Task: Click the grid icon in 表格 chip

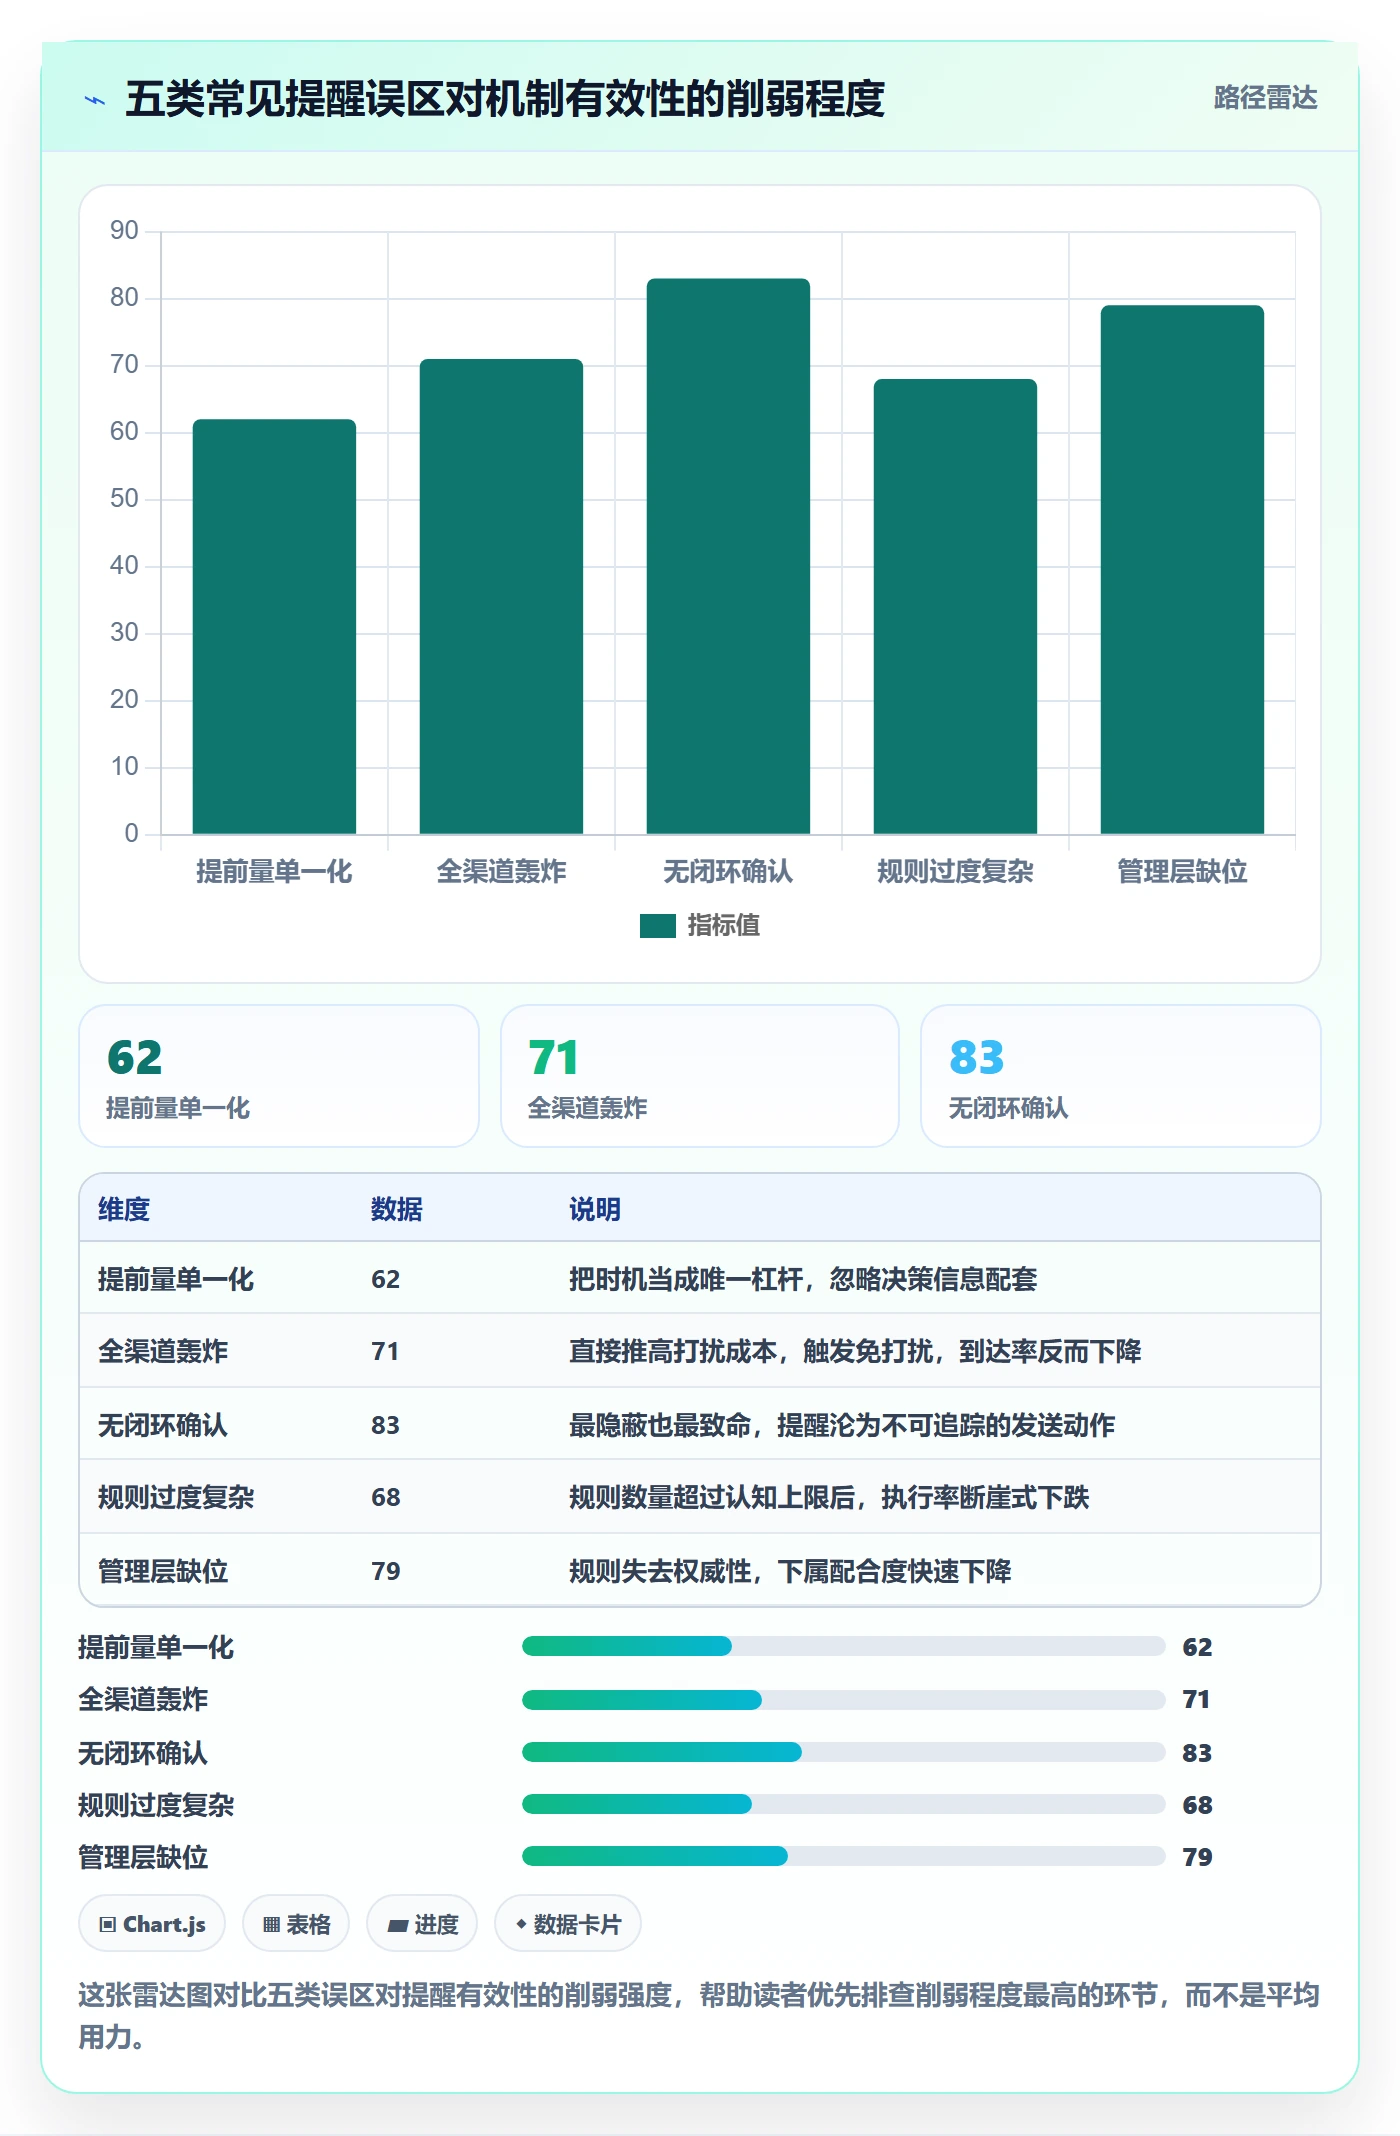Action: (271, 1925)
